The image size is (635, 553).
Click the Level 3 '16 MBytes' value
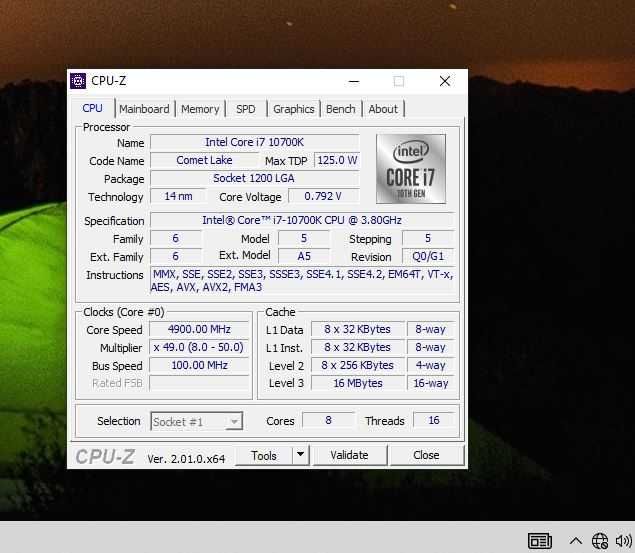[x=358, y=383]
